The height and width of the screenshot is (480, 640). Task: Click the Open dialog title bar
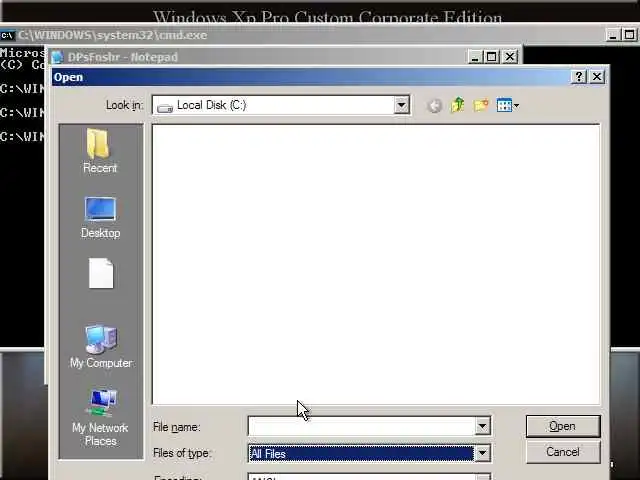point(310,77)
